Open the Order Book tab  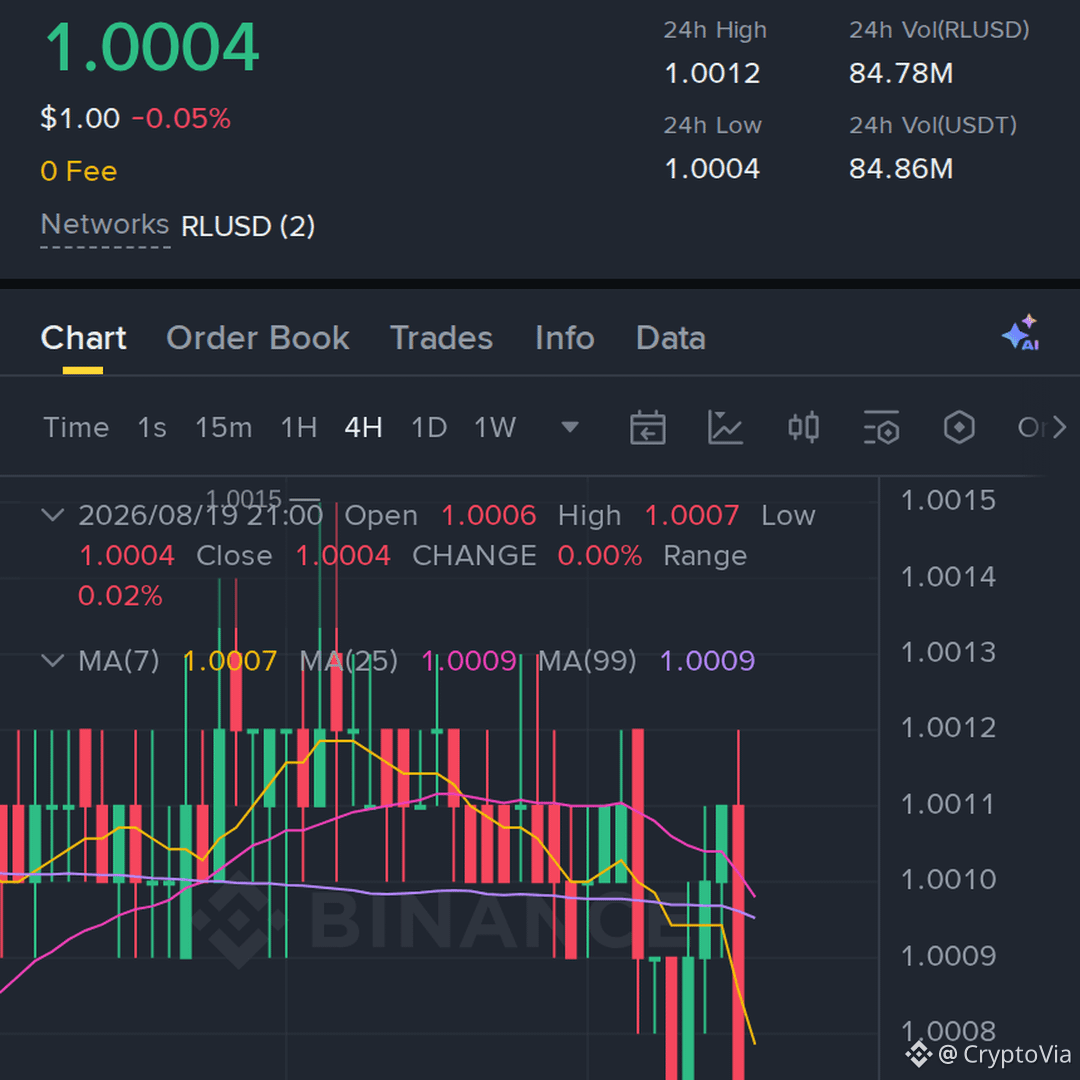(x=258, y=338)
